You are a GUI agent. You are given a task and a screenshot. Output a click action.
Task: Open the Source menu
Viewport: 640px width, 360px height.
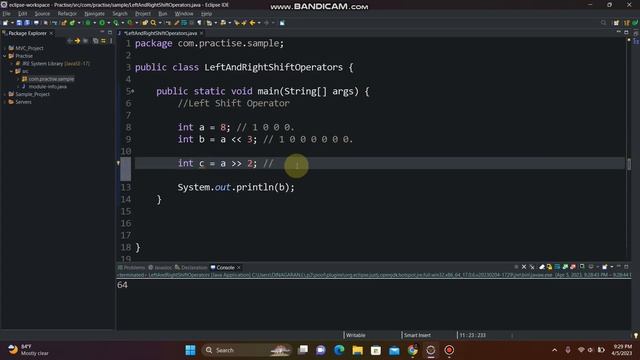coord(42,13)
